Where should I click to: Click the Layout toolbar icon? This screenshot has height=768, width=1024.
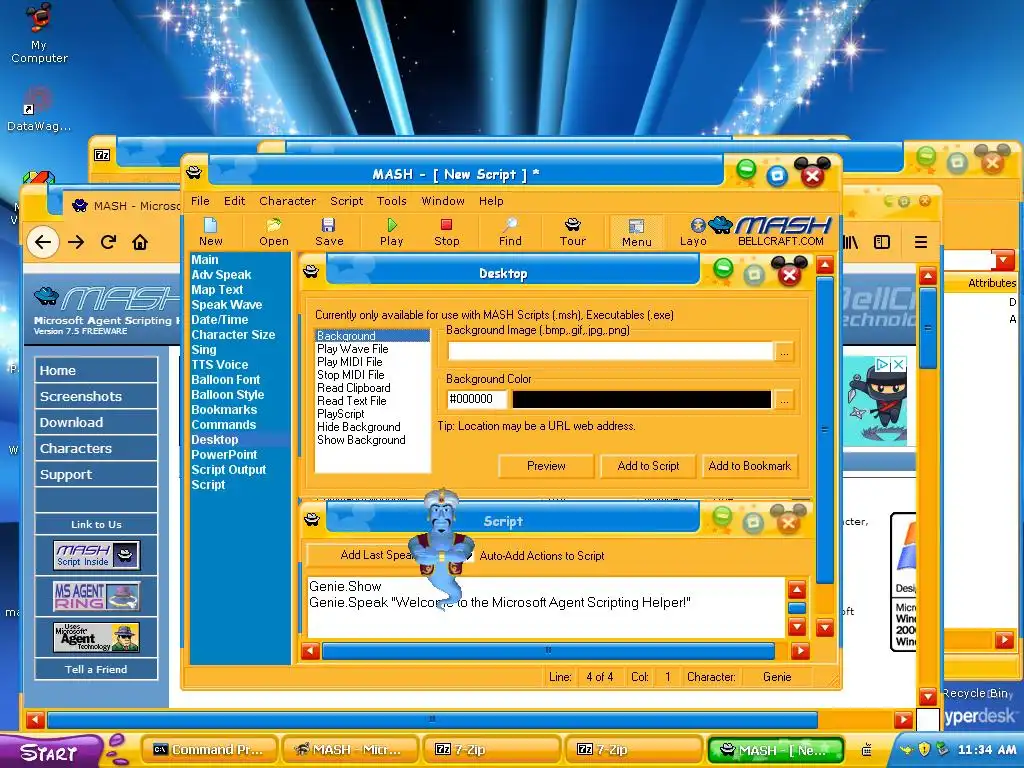tap(693, 232)
